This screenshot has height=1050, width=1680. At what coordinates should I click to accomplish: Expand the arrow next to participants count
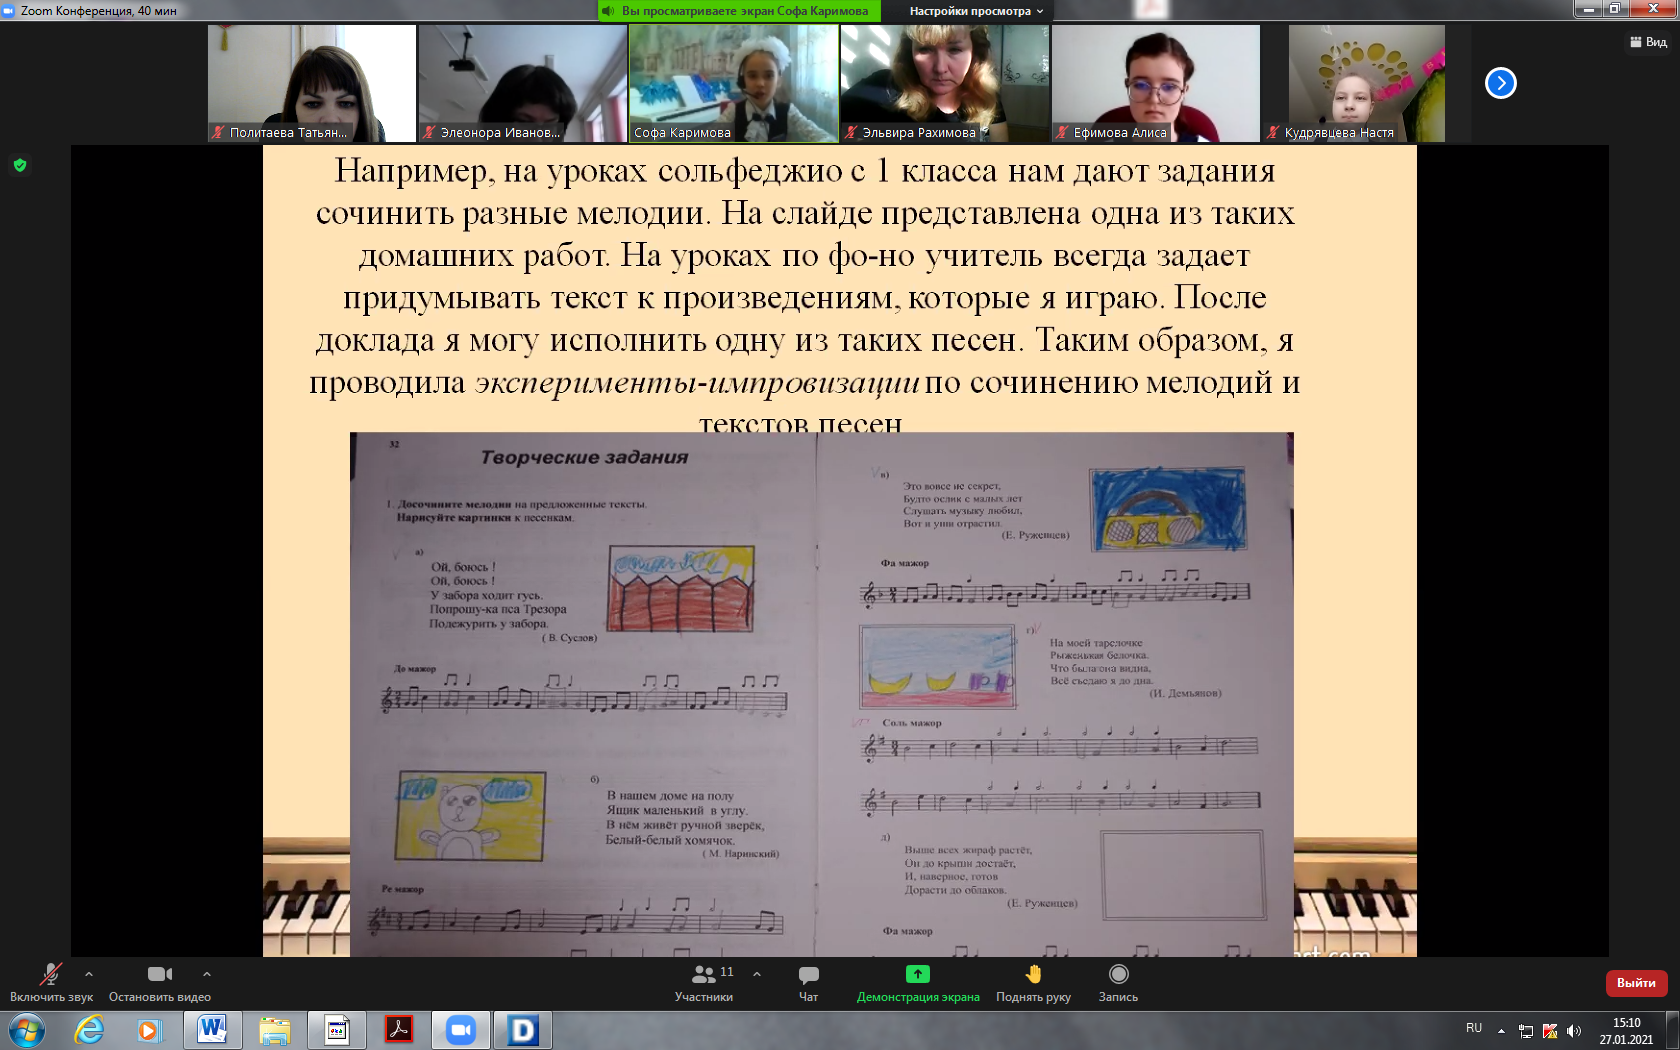(757, 973)
